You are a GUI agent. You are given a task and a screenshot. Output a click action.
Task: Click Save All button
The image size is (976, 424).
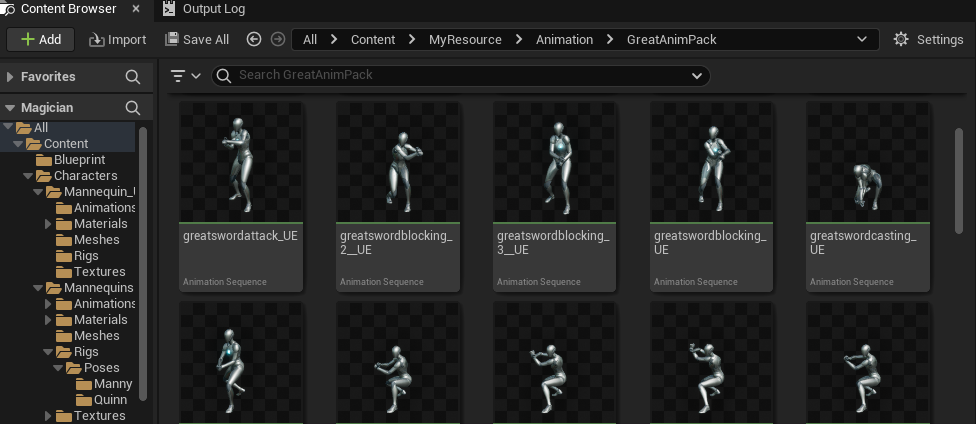point(197,39)
